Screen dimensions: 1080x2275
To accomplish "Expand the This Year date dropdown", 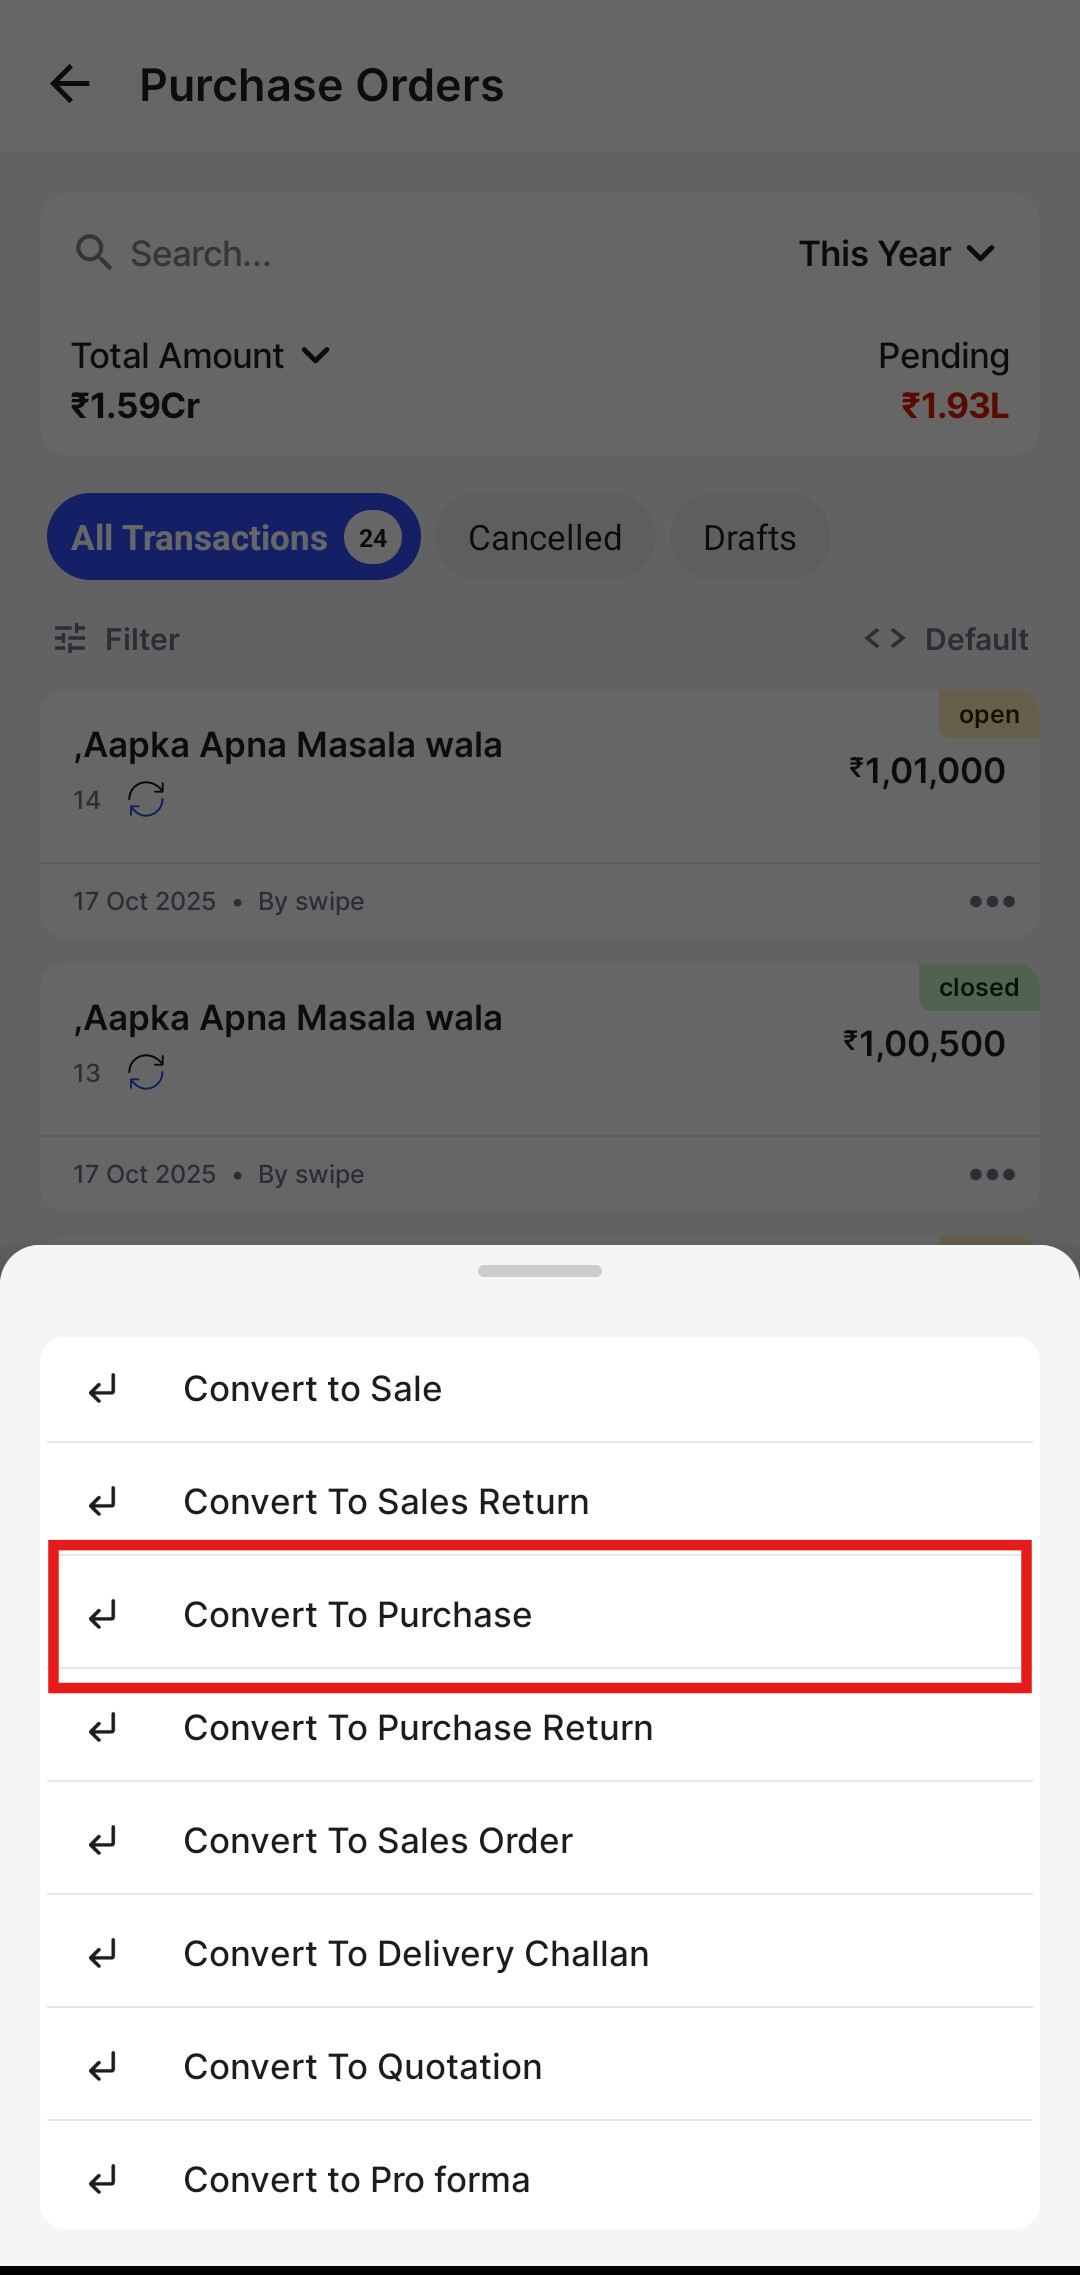I will point(896,254).
